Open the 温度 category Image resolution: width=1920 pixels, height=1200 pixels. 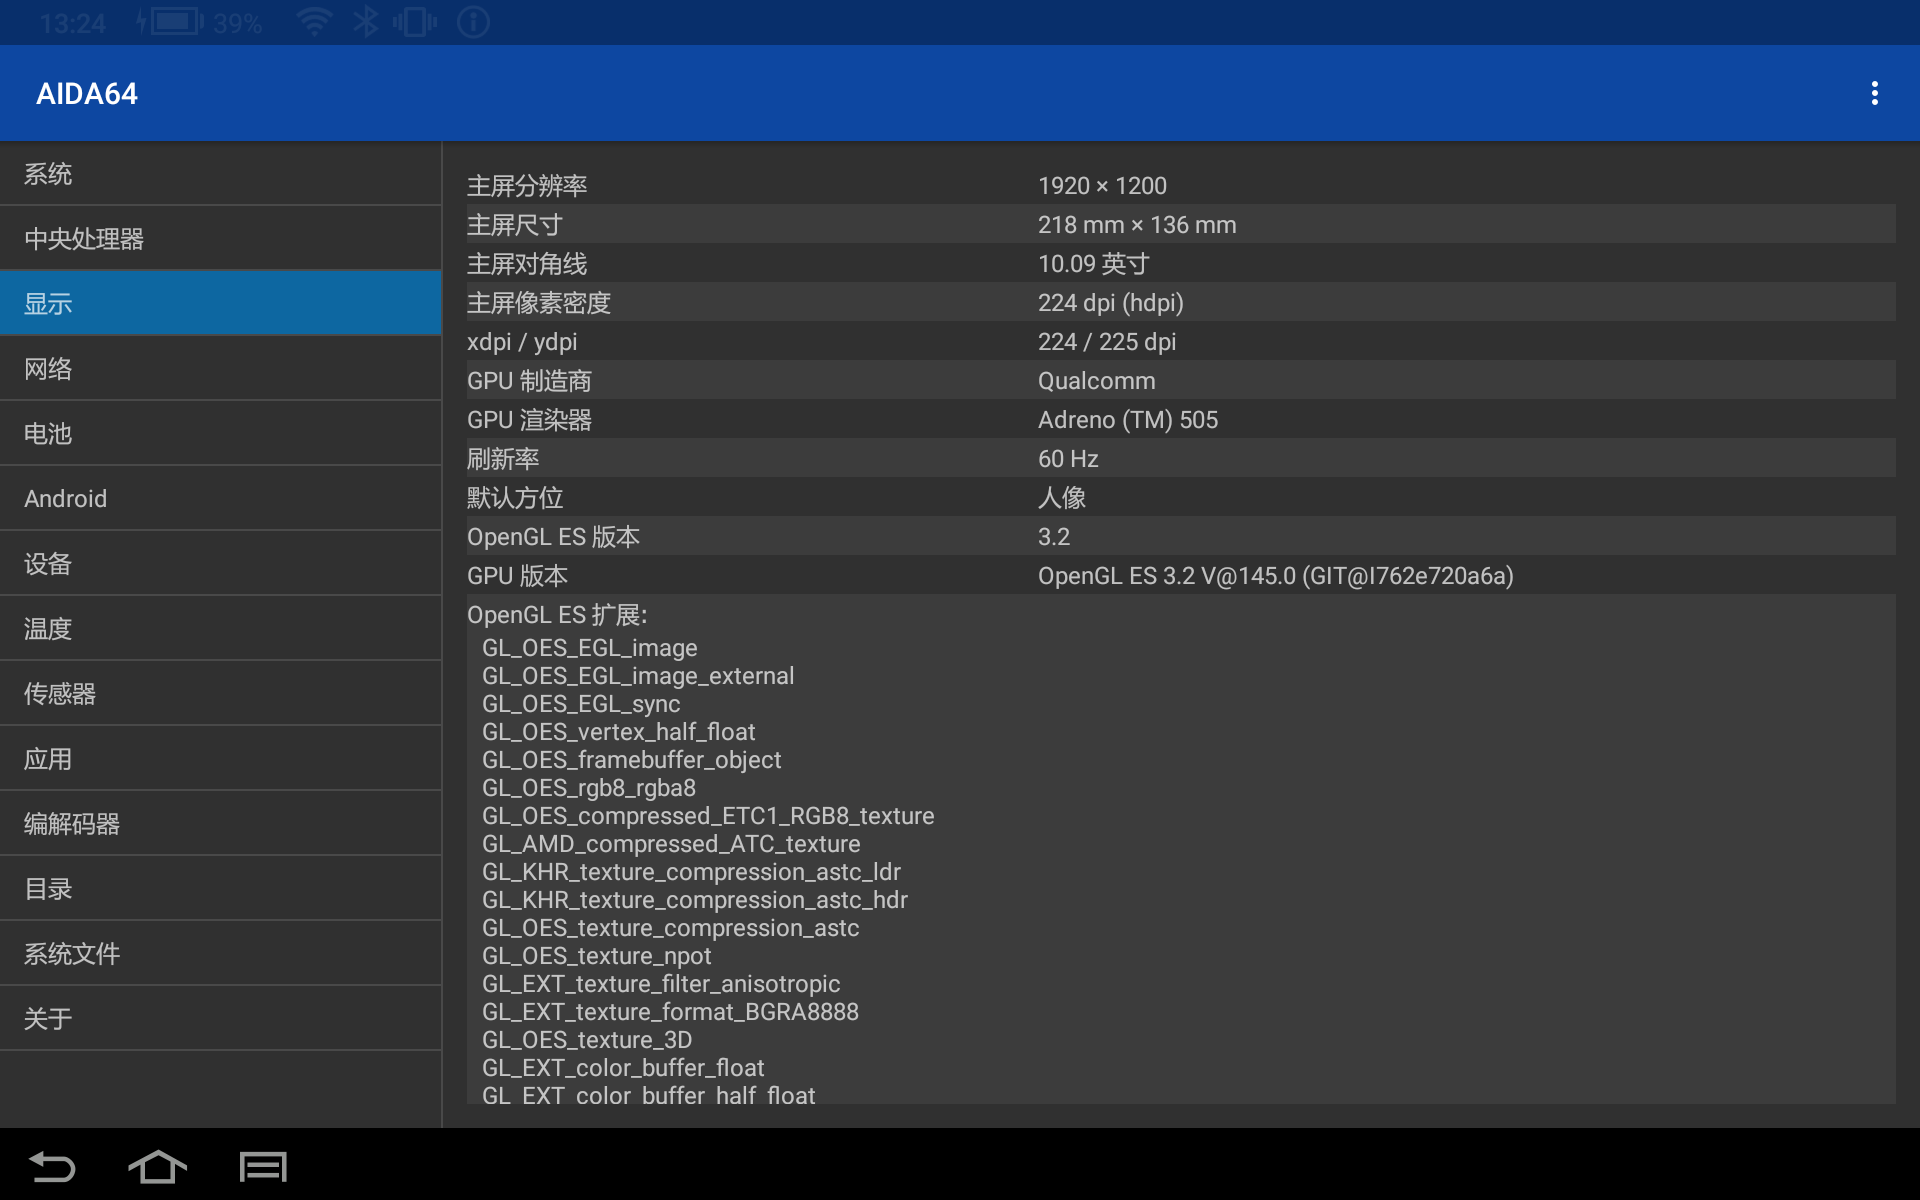tap(220, 629)
